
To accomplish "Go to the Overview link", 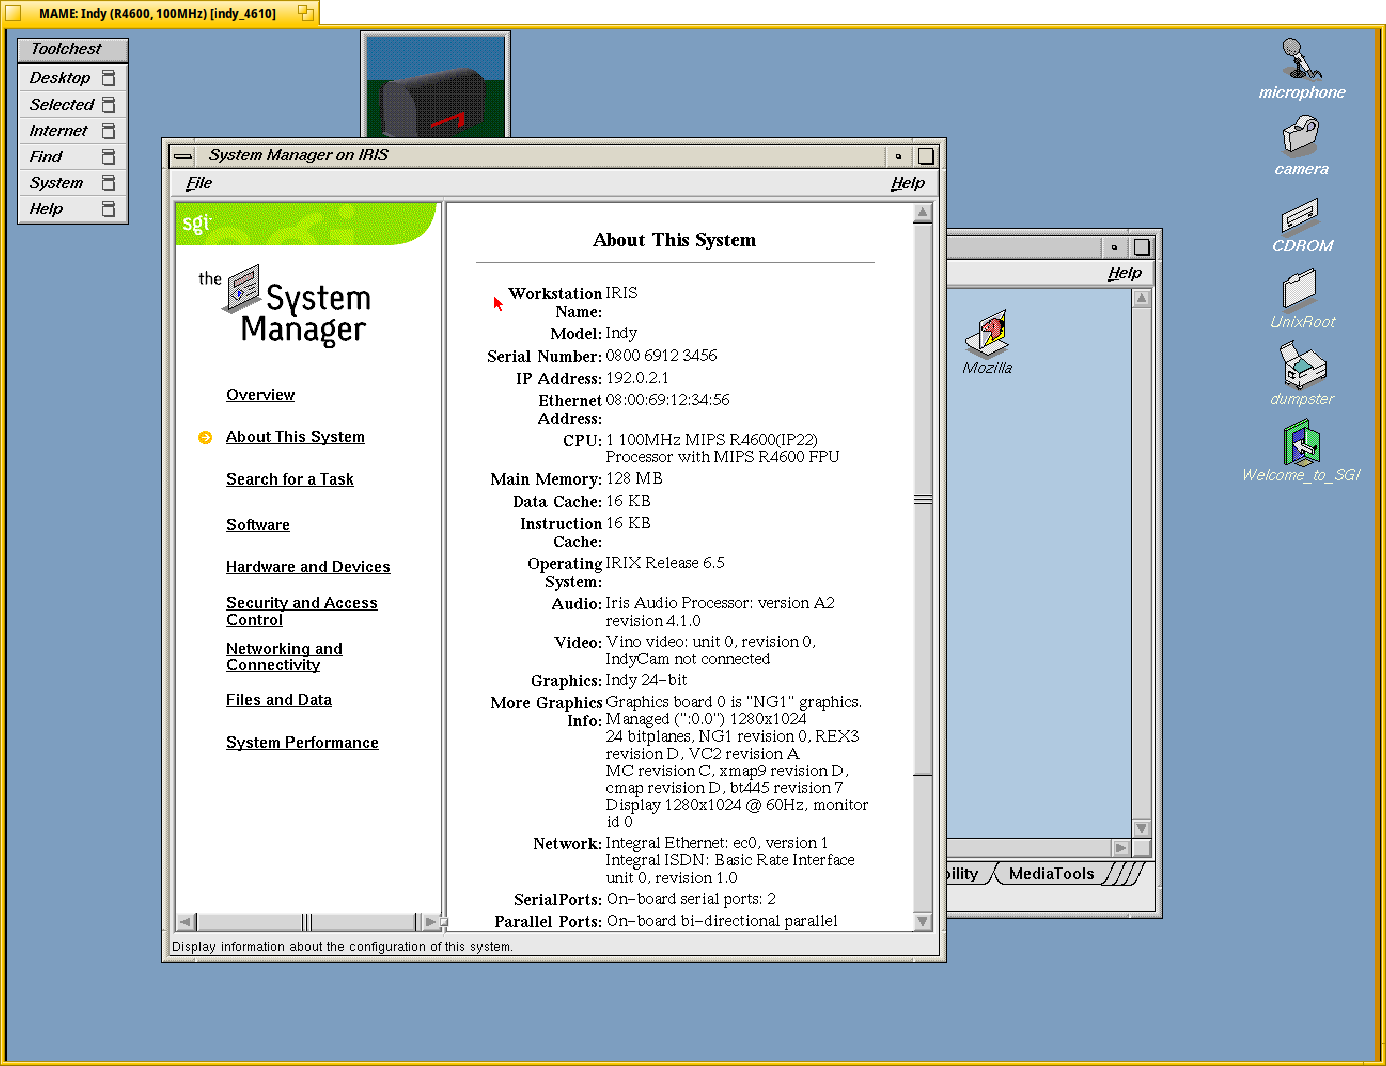I will click(260, 395).
